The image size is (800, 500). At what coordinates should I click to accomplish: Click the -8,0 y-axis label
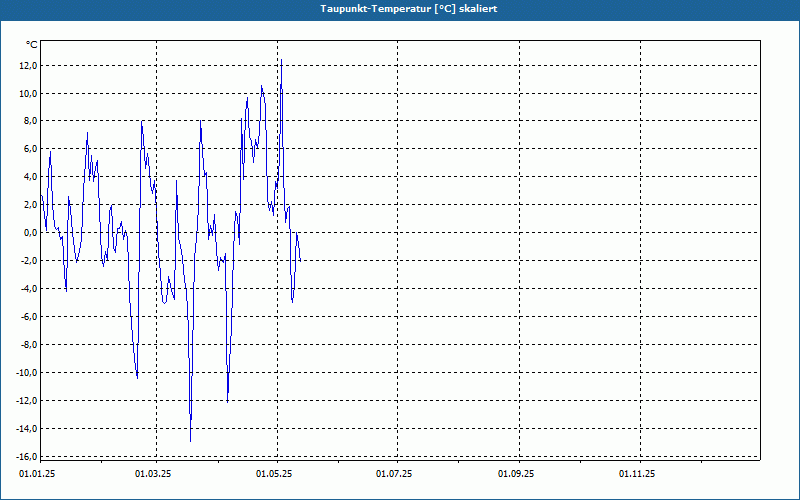29,344
